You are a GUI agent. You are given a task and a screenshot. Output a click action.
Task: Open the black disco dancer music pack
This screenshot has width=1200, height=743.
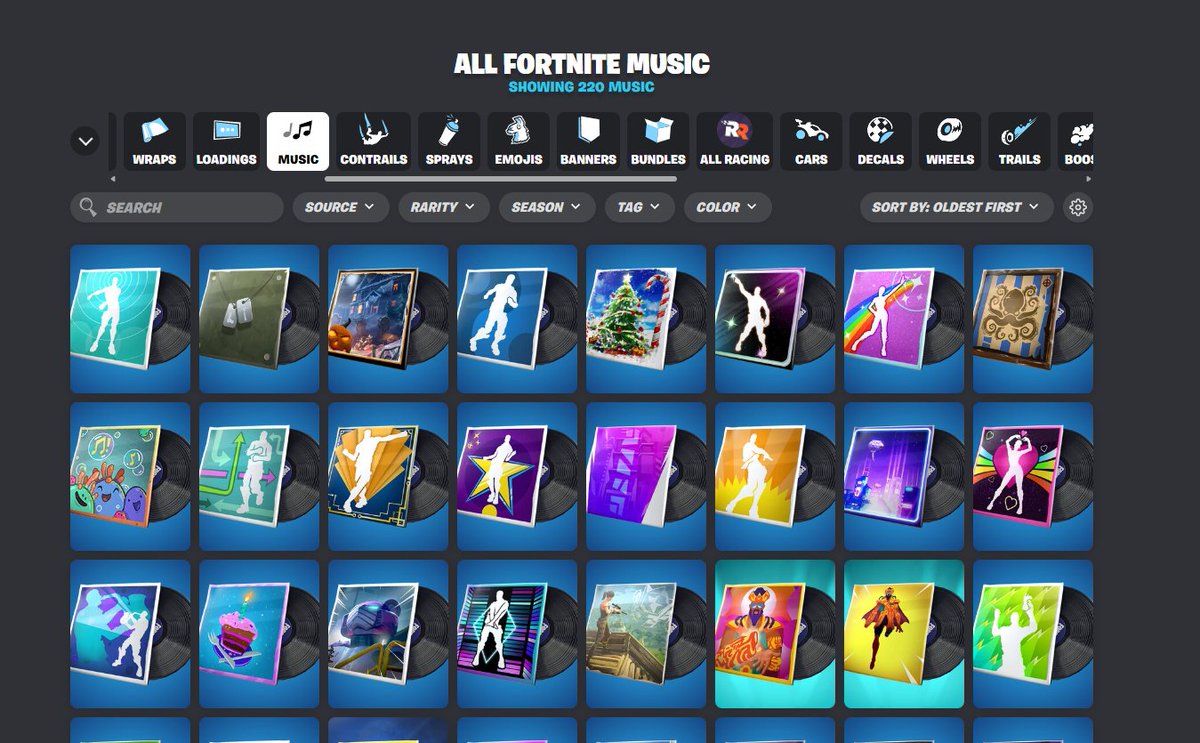tap(775, 319)
